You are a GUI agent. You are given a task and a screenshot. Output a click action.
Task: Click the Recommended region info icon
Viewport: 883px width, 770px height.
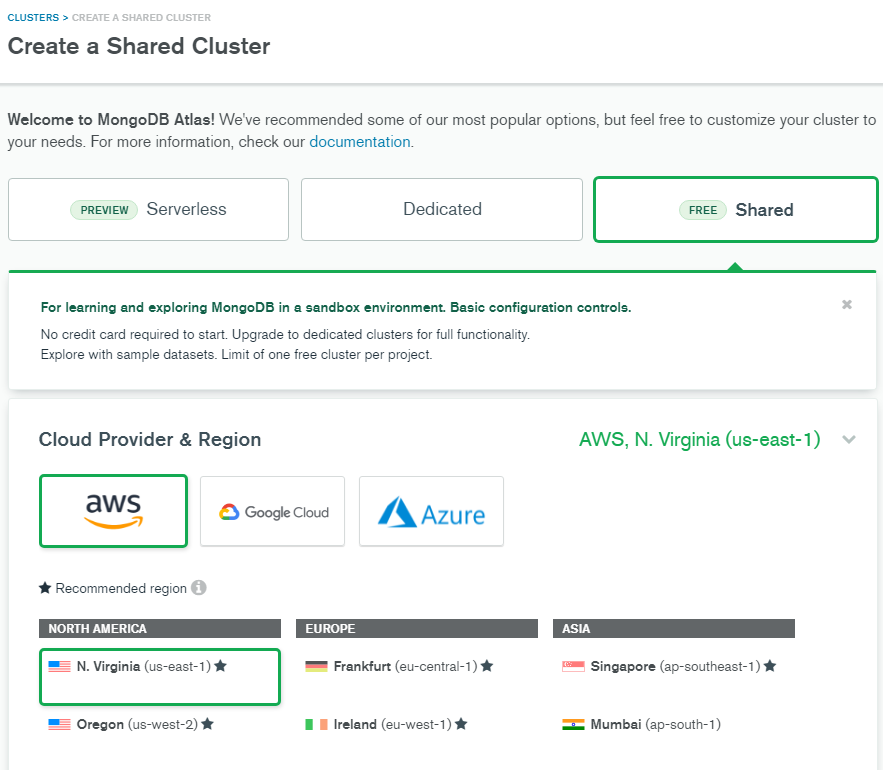(x=199, y=587)
